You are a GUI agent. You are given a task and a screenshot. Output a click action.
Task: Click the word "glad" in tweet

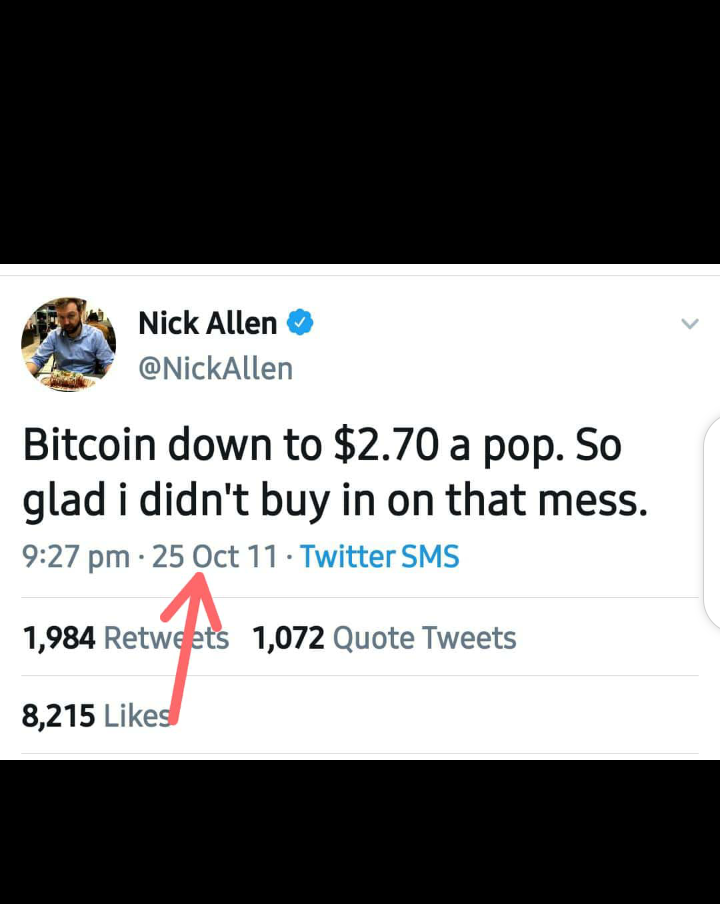tap(64, 501)
